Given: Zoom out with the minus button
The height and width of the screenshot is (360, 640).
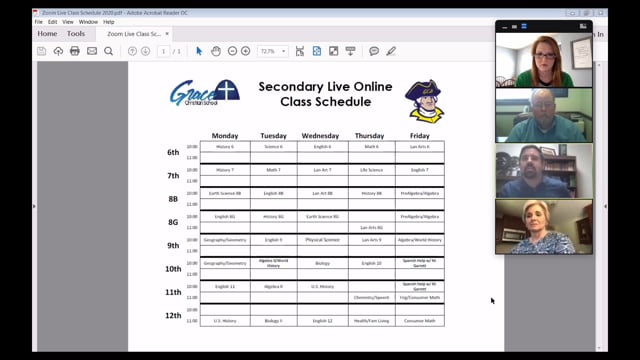Looking at the screenshot, I should (x=232, y=51).
